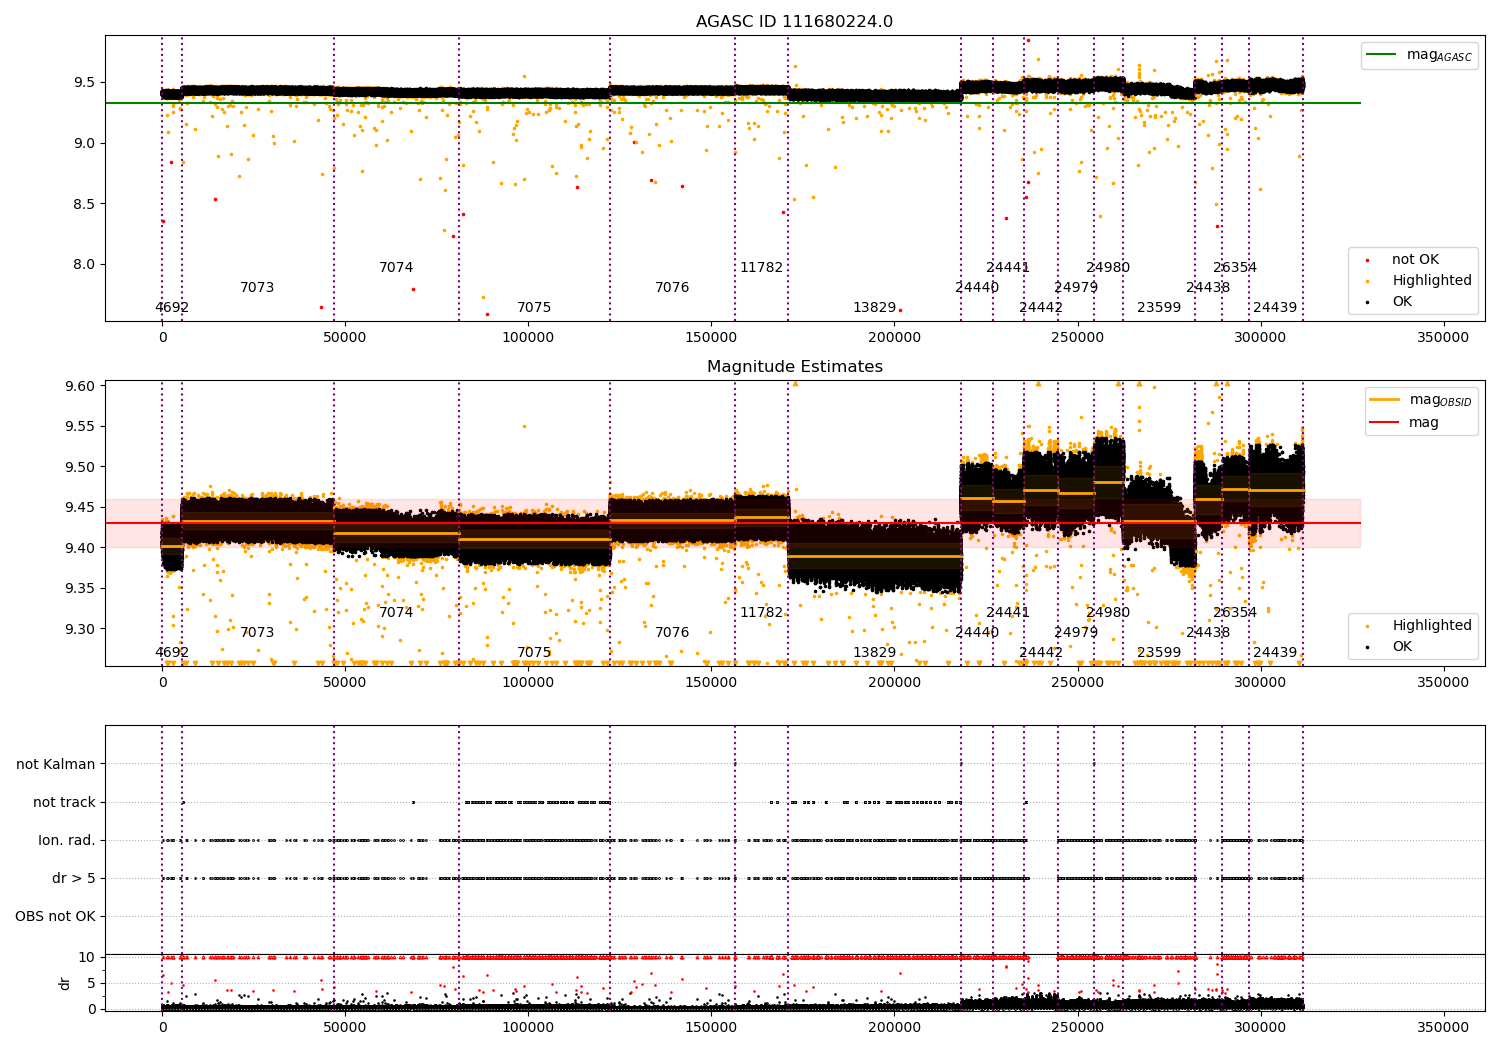Click obsid label 7076 in the top plot

pyautogui.click(x=672, y=288)
